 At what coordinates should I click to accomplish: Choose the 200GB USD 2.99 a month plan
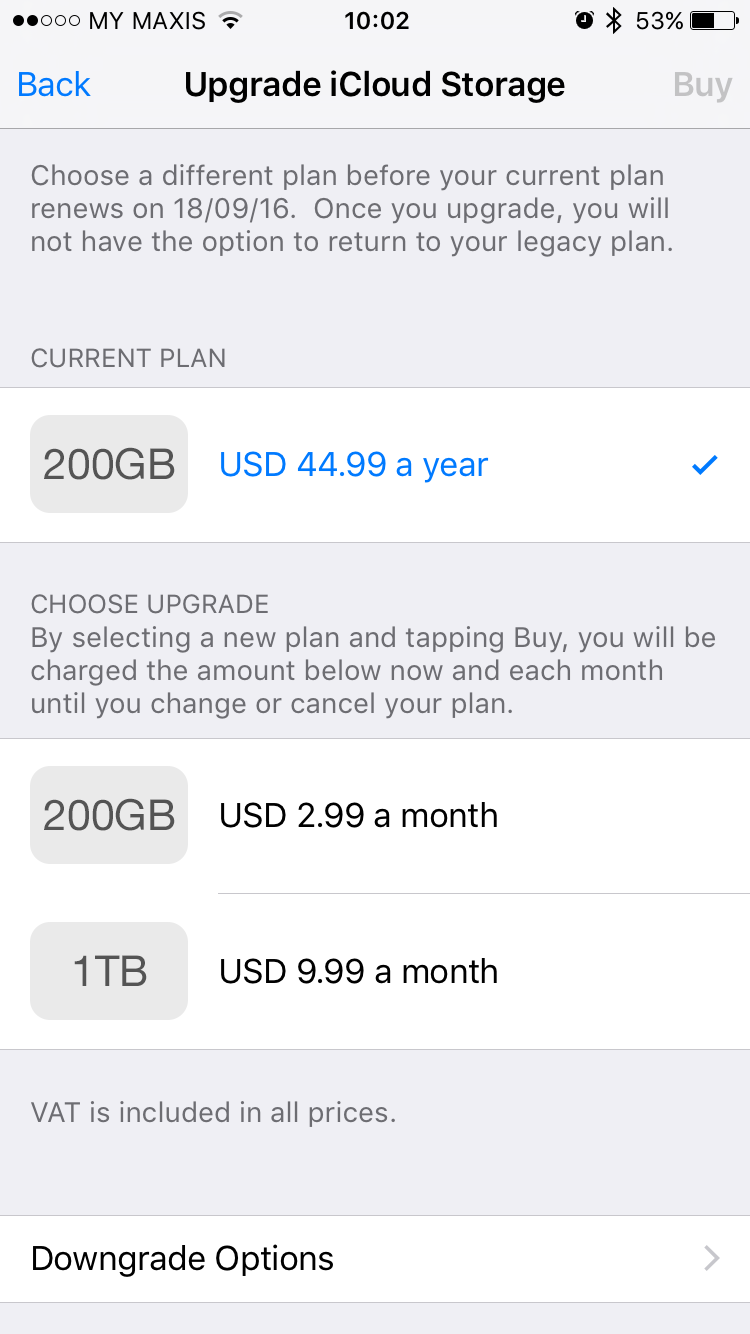375,816
